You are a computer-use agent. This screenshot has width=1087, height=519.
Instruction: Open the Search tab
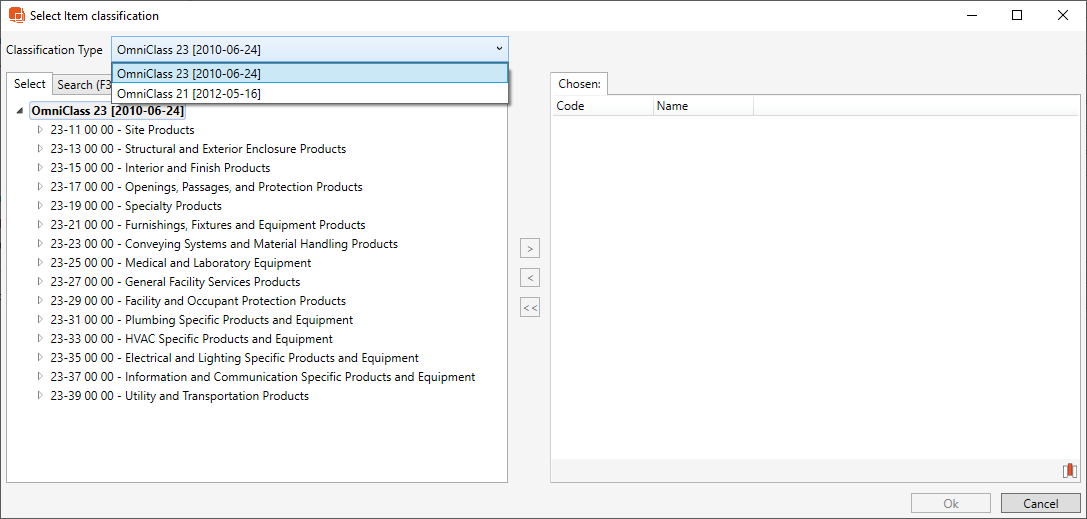point(81,85)
